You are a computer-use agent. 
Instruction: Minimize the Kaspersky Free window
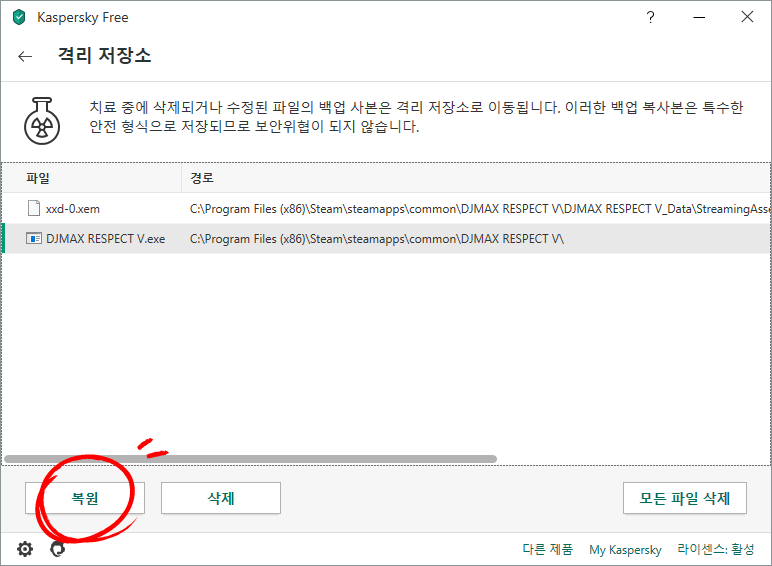point(699,17)
